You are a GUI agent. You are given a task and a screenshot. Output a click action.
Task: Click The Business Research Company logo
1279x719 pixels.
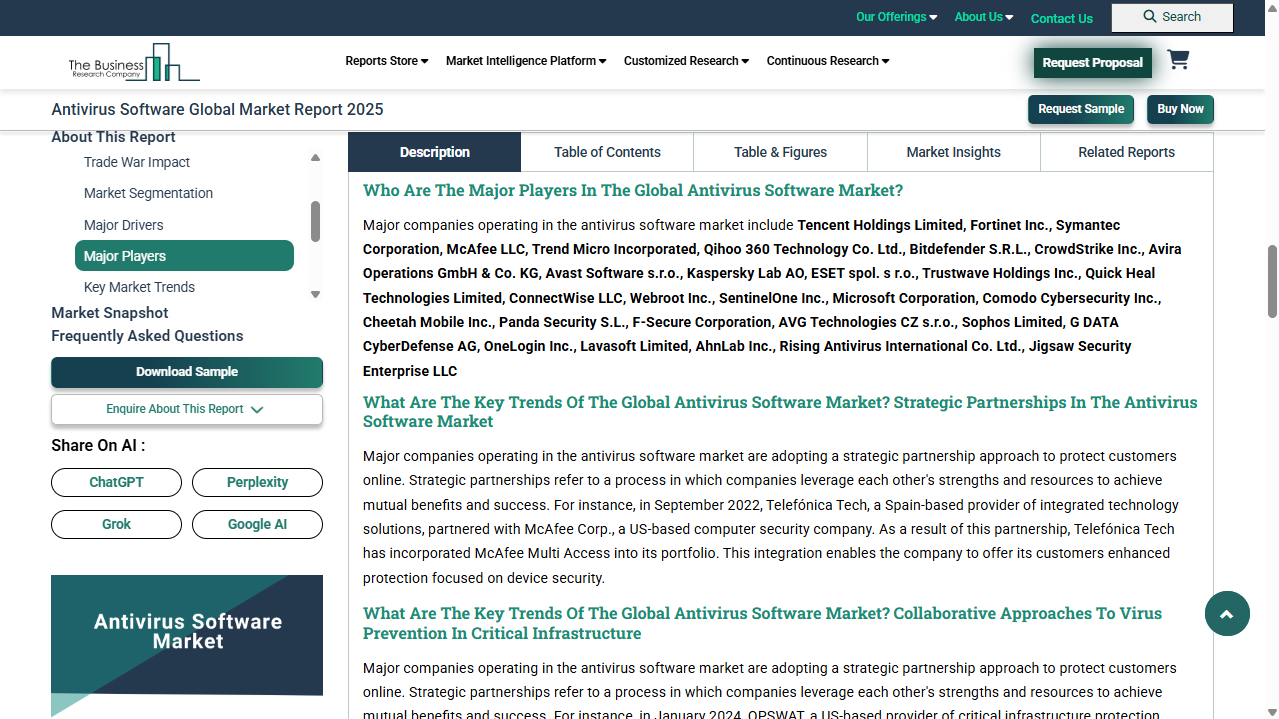[x=134, y=62]
